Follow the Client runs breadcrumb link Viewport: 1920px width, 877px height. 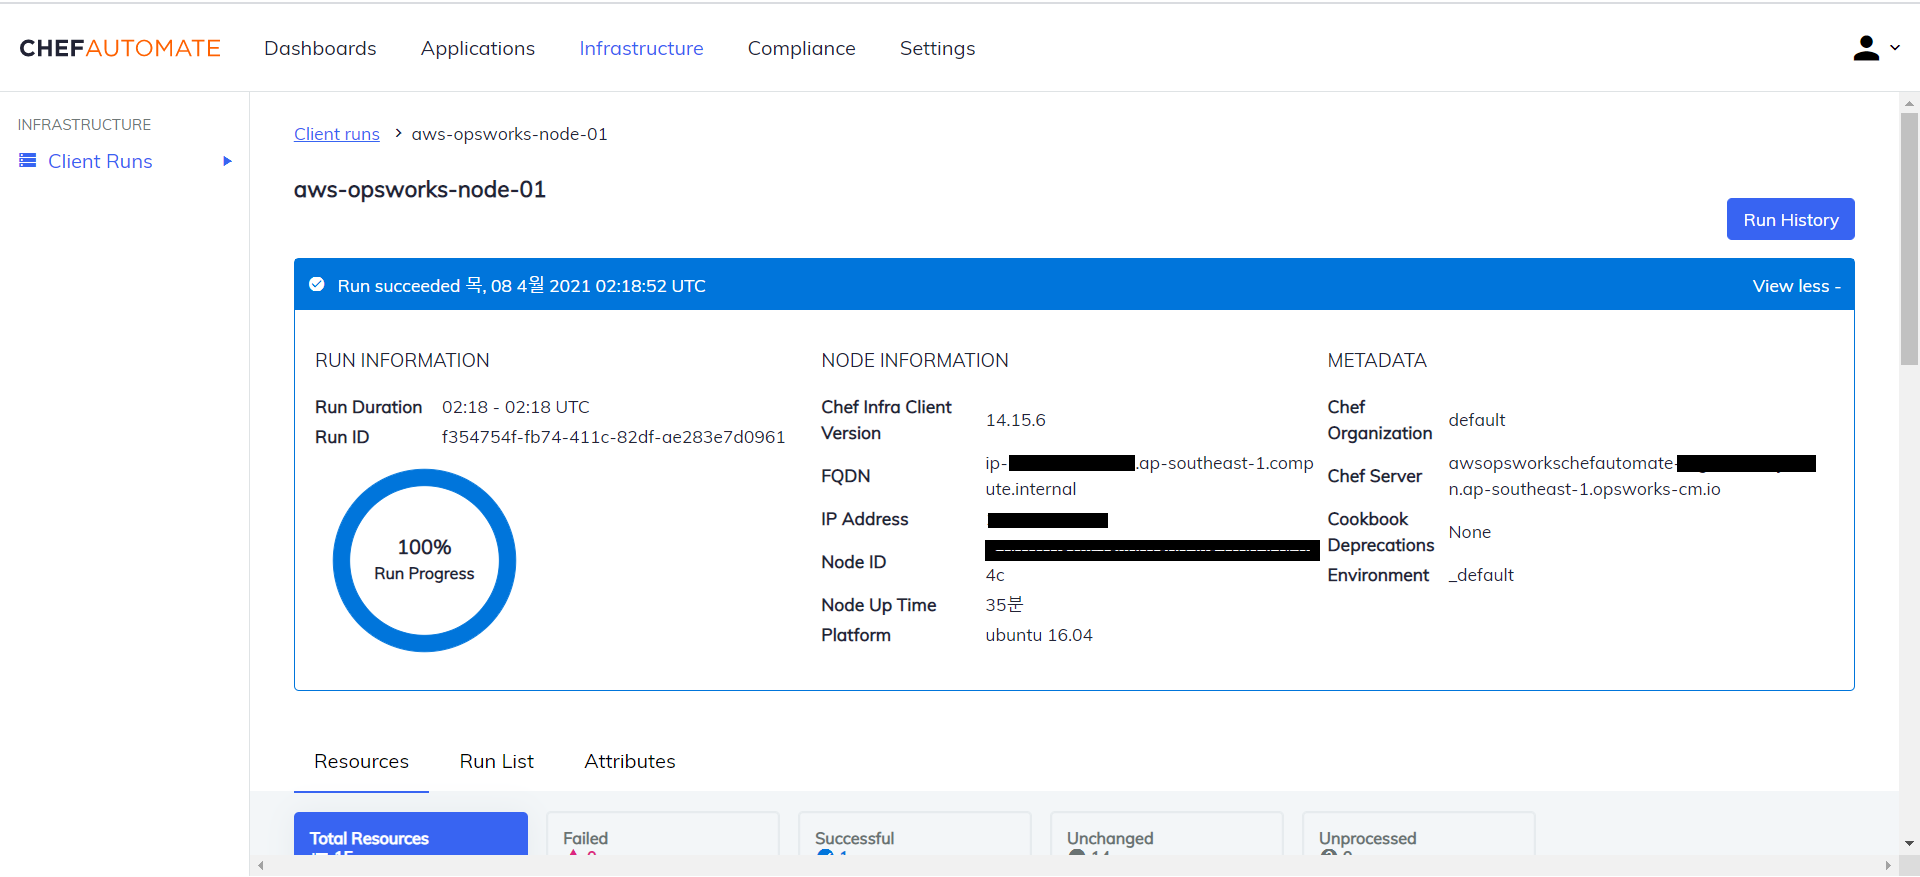pyautogui.click(x=337, y=134)
